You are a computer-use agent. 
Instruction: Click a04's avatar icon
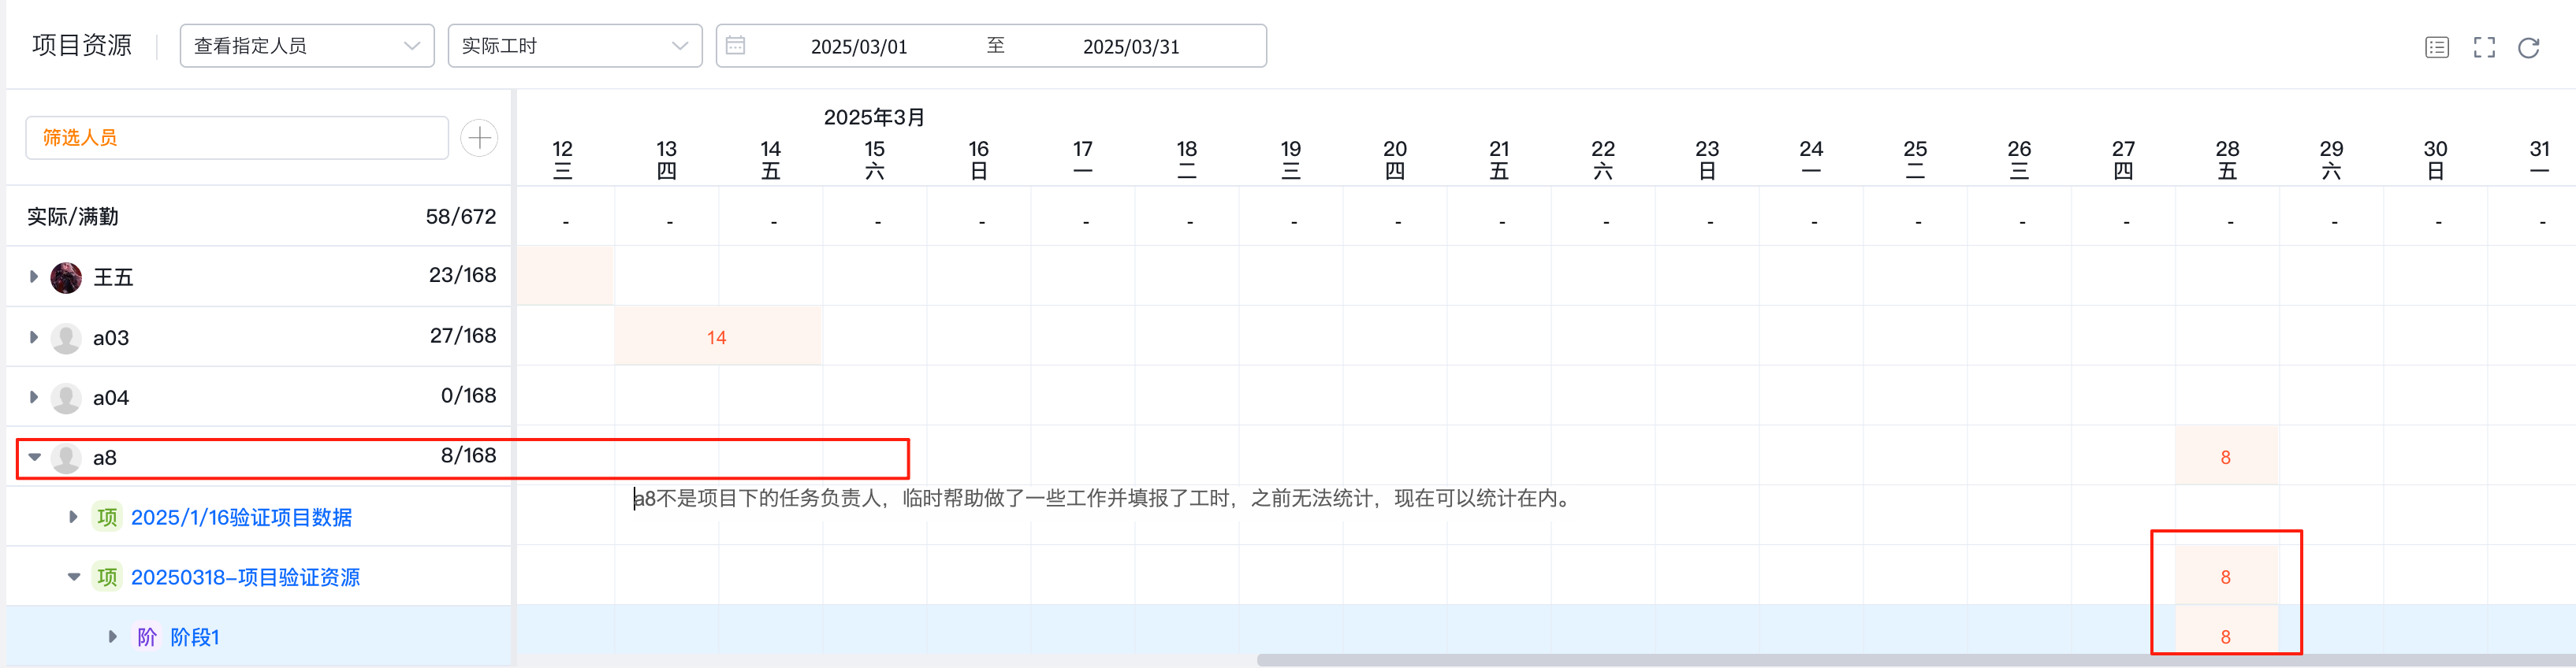[66, 398]
